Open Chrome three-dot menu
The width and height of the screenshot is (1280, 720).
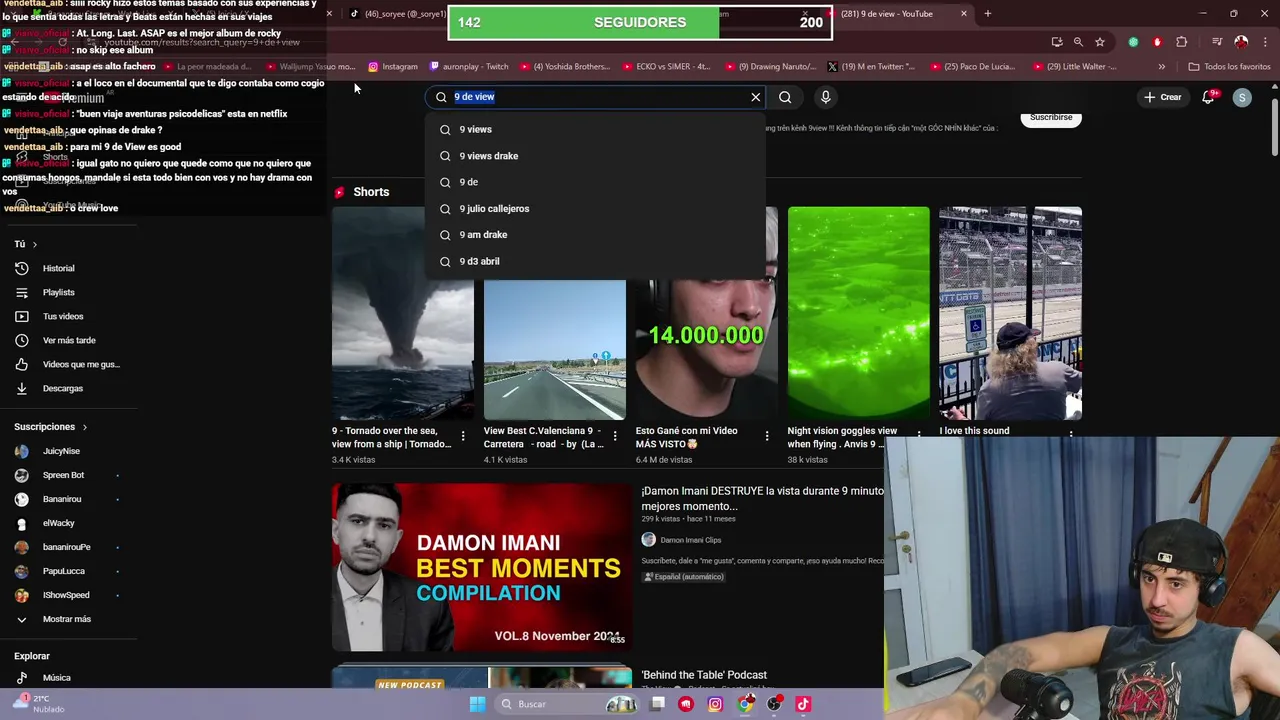[x=1264, y=42]
